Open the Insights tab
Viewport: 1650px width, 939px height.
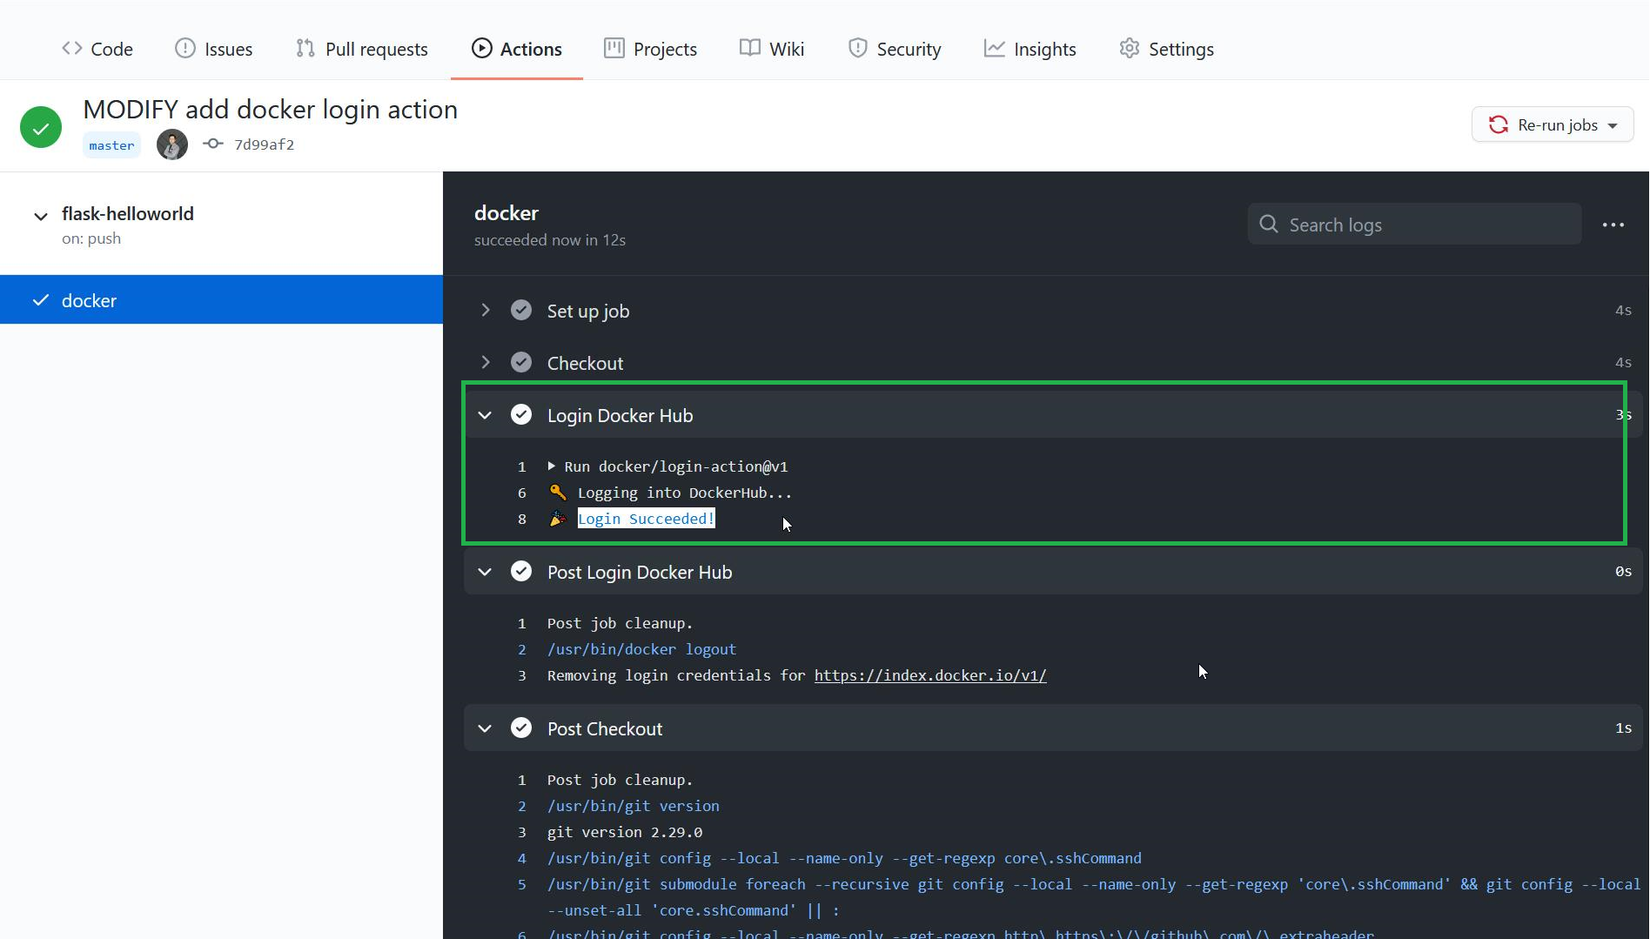[1030, 49]
